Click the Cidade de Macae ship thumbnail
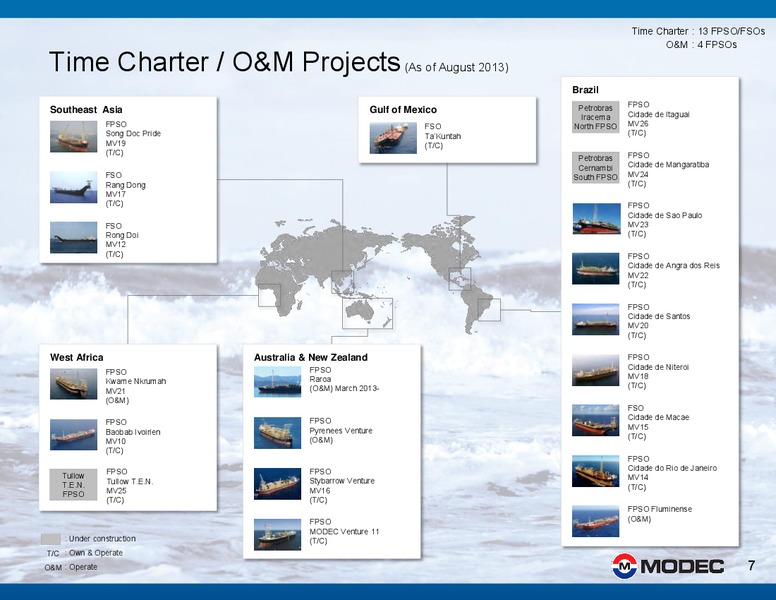Screen dimensions: 776x600 (595, 420)
